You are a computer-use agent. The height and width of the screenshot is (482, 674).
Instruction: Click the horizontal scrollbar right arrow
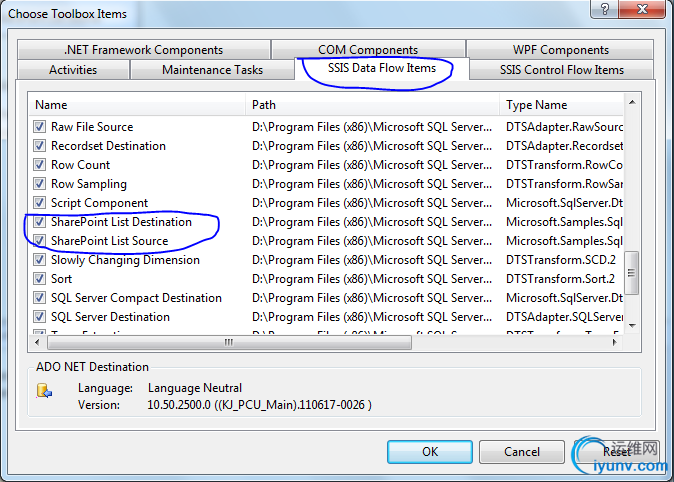pos(615,343)
